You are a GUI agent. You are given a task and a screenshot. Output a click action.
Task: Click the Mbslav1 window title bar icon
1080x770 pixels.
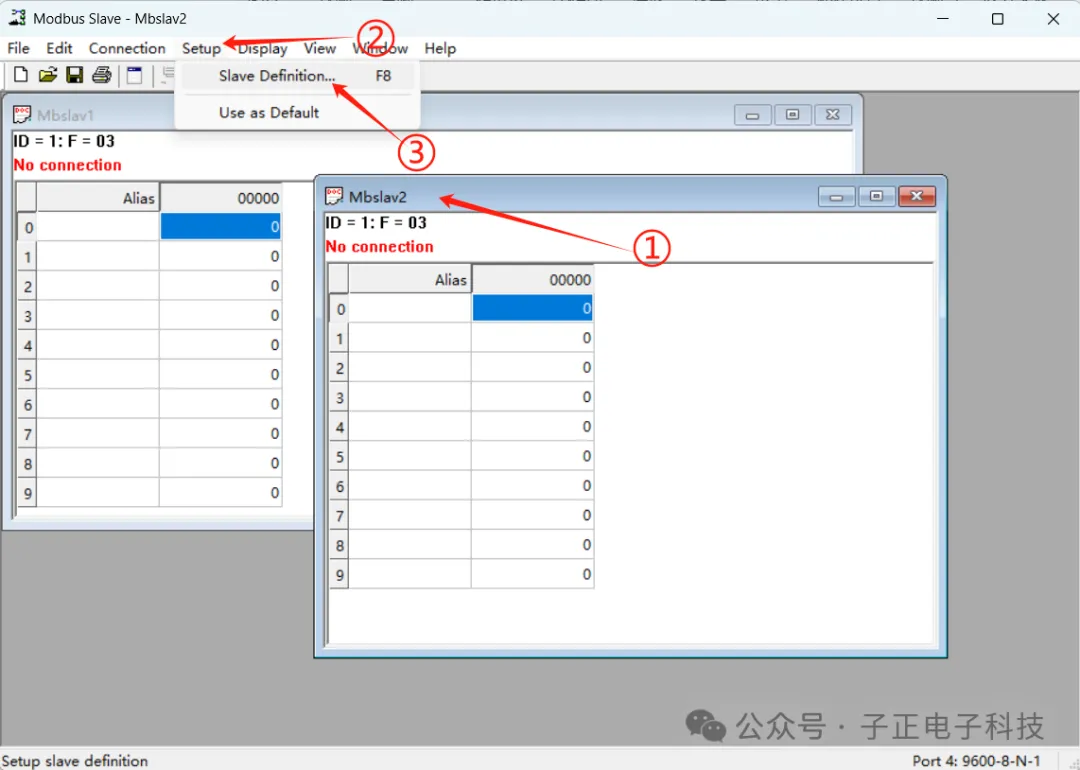(x=22, y=114)
